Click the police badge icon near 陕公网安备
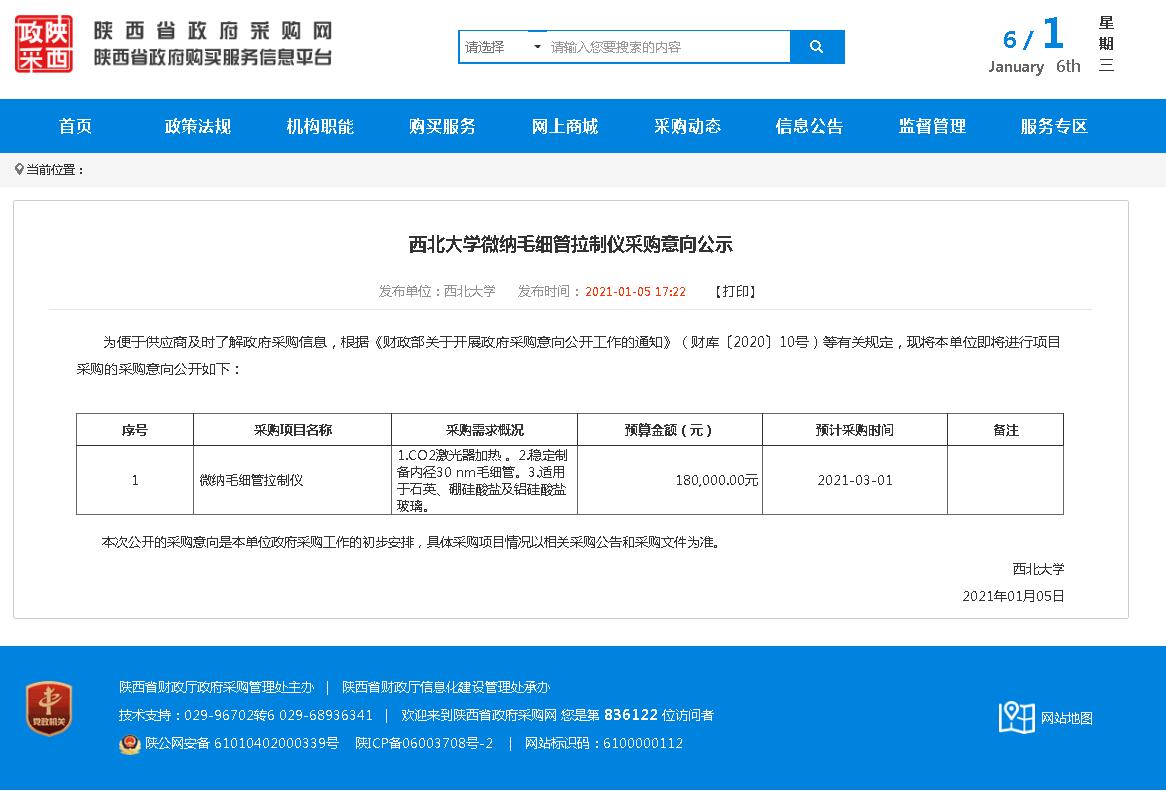This screenshot has height=801, width=1166. pos(129,744)
